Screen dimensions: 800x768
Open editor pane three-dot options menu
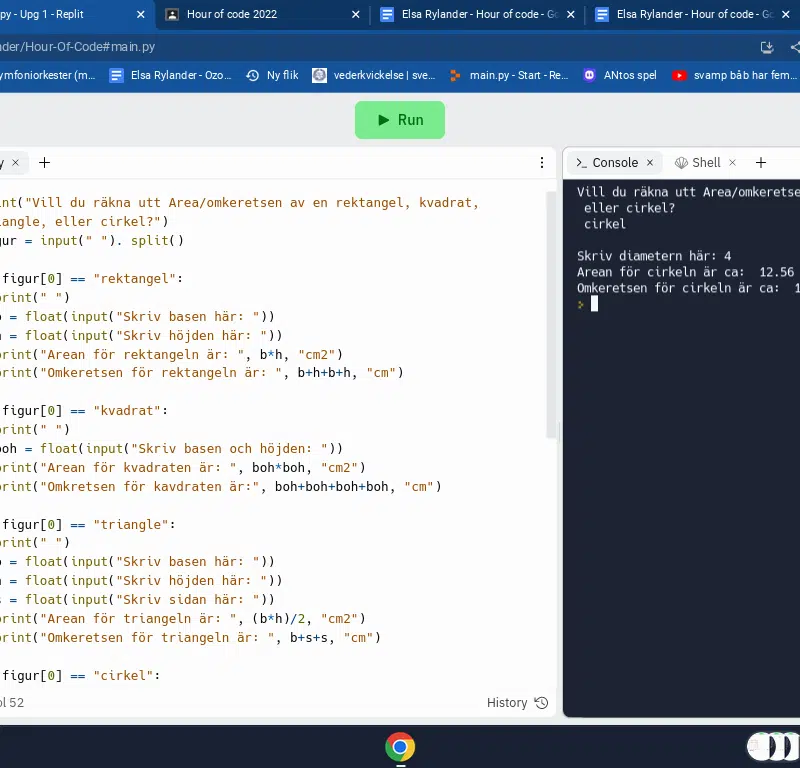(543, 163)
